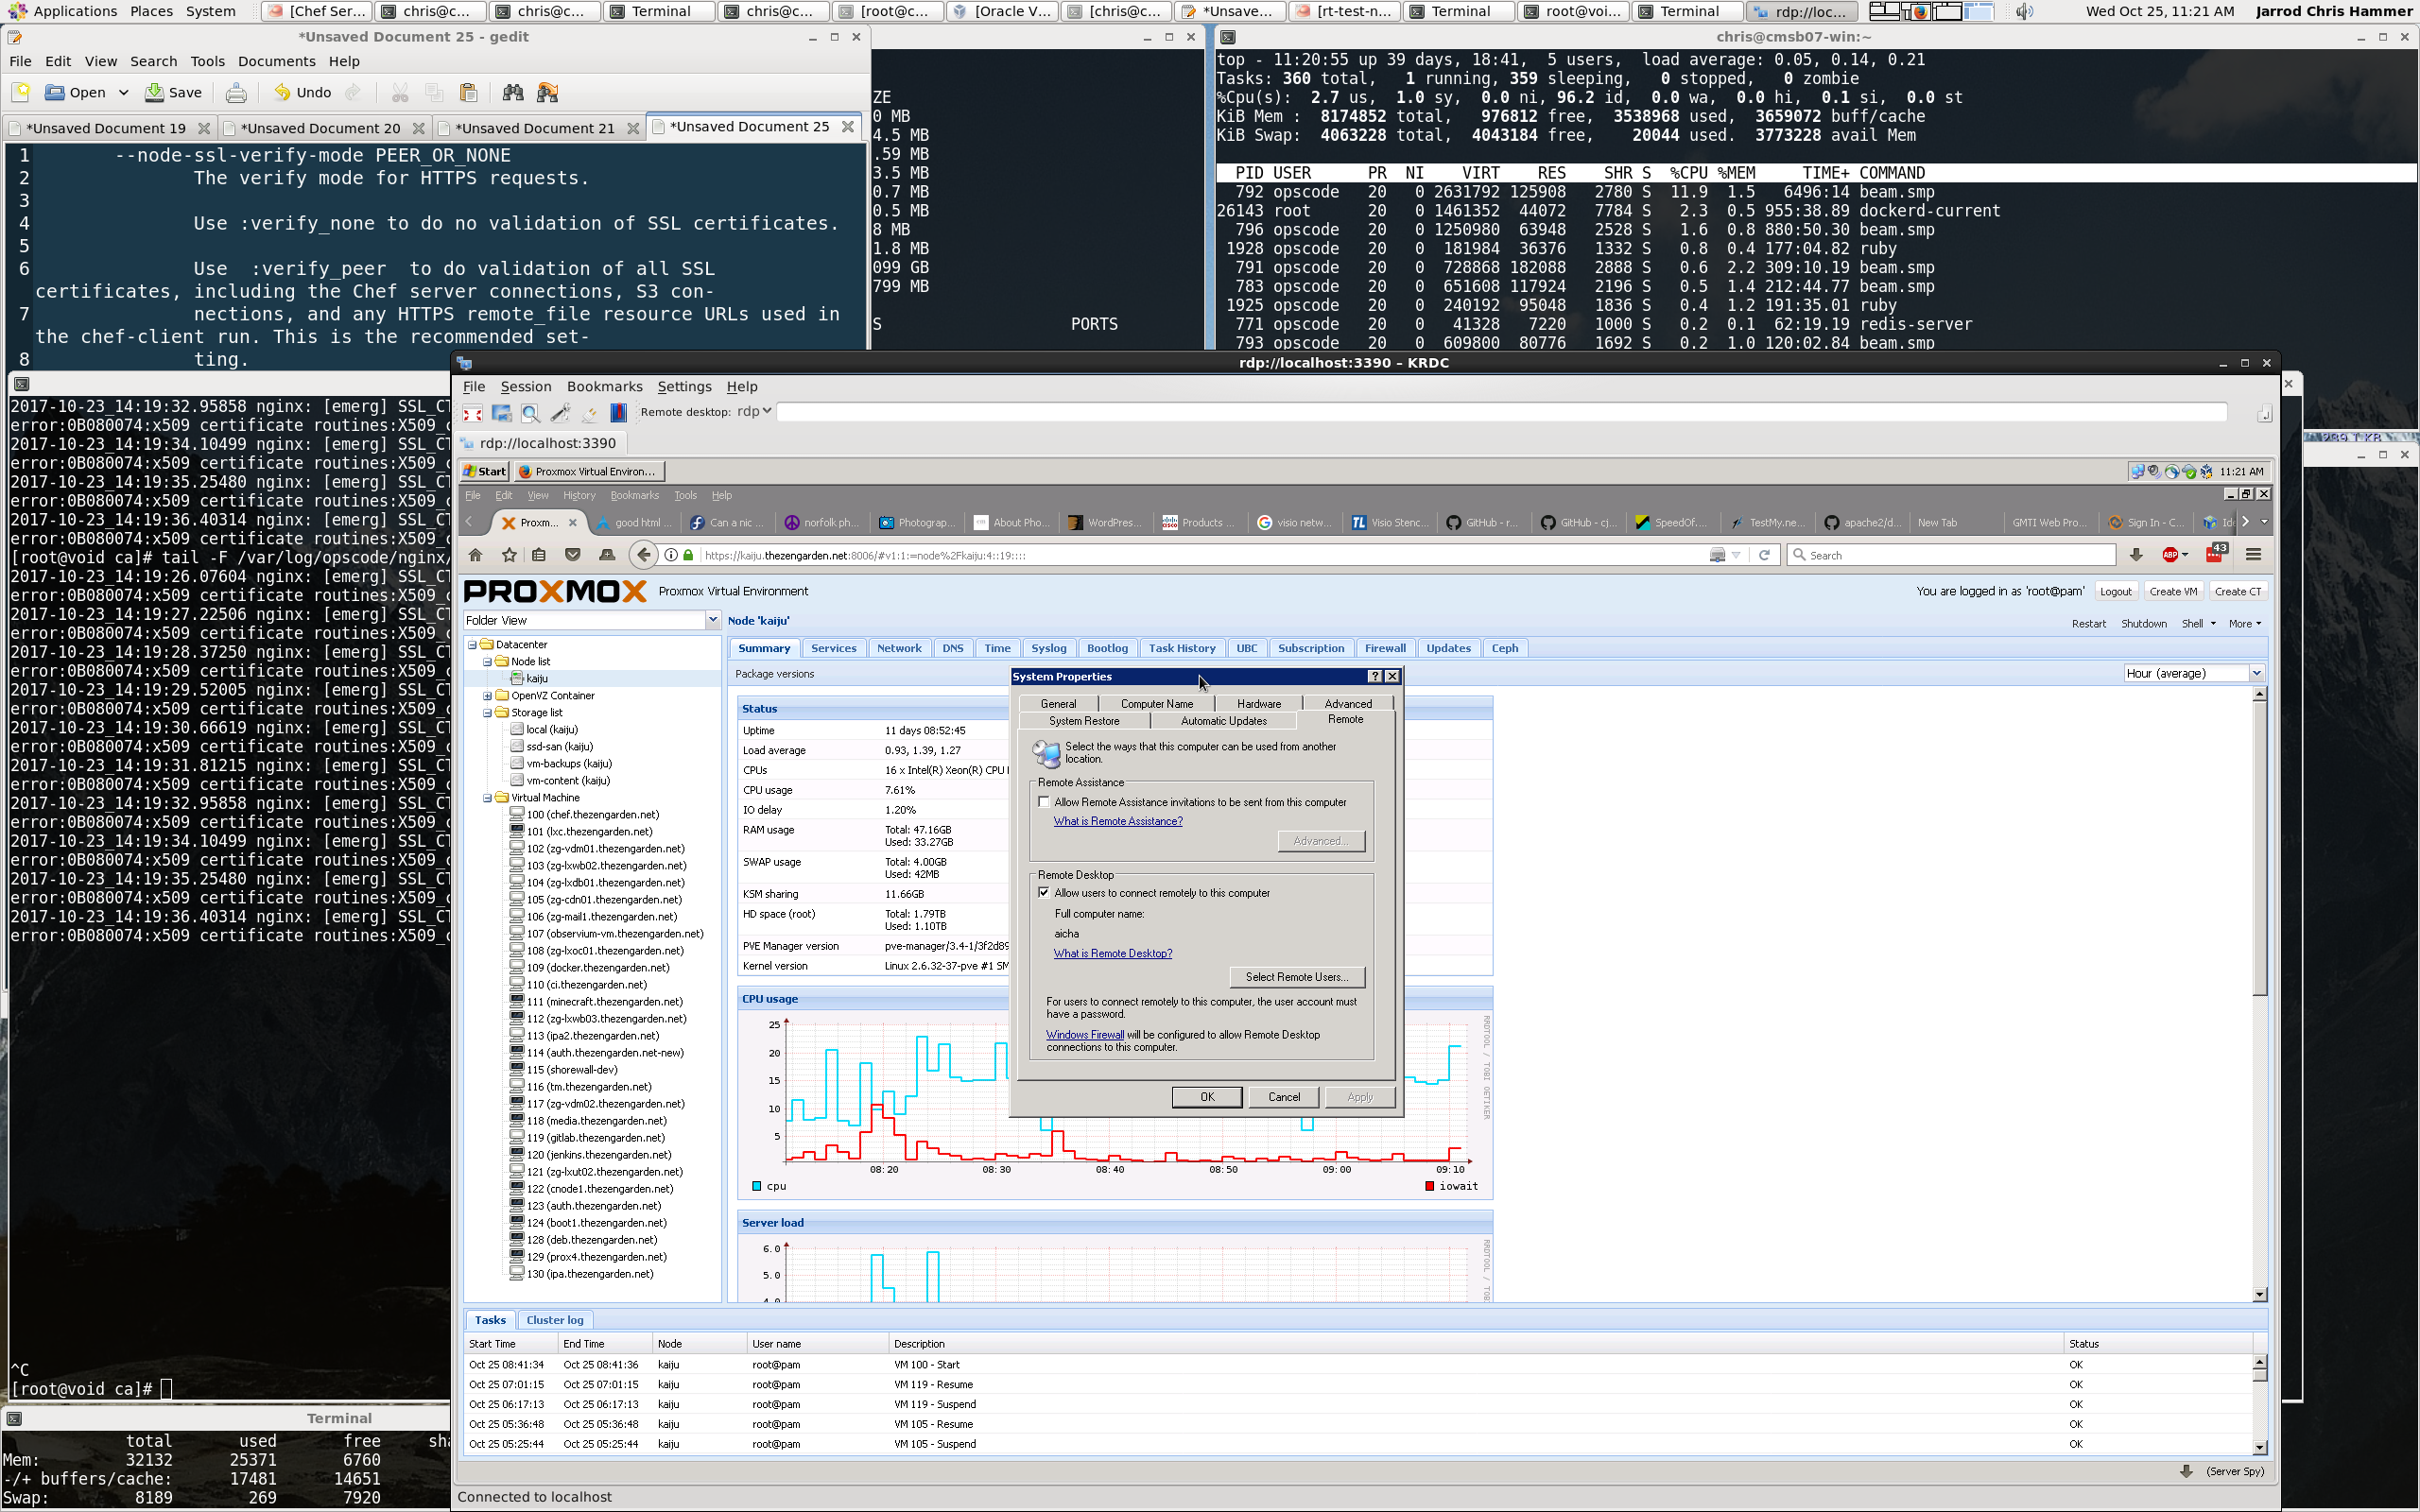Screen dimensions: 2420x1512
Task: Open the Folder View dropdown in Proxmox
Action: coord(712,621)
